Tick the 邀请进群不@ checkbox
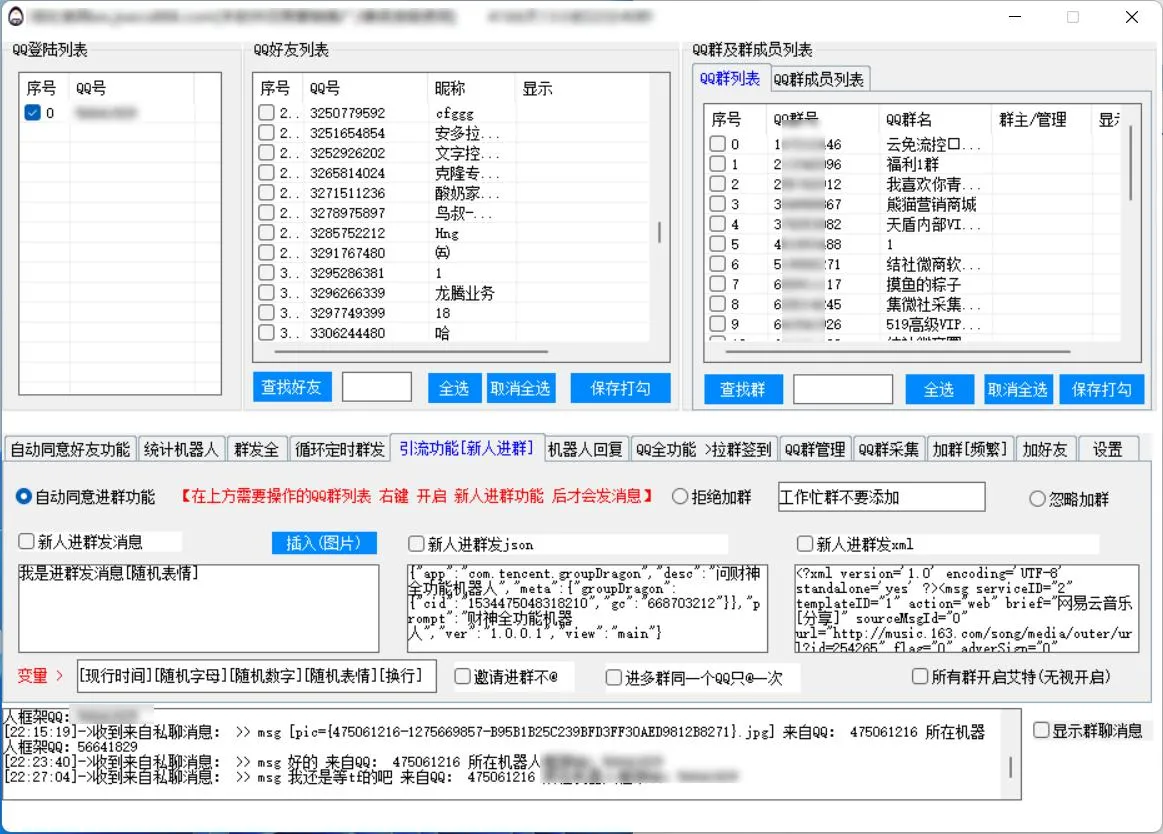The image size is (1163, 834). tap(462, 677)
